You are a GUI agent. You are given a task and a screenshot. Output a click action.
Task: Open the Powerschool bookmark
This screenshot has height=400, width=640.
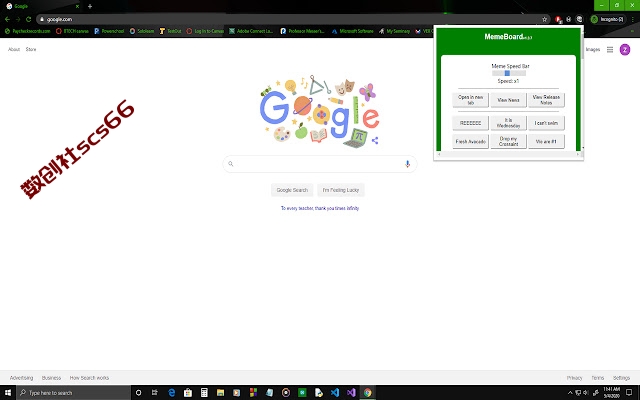pos(109,31)
